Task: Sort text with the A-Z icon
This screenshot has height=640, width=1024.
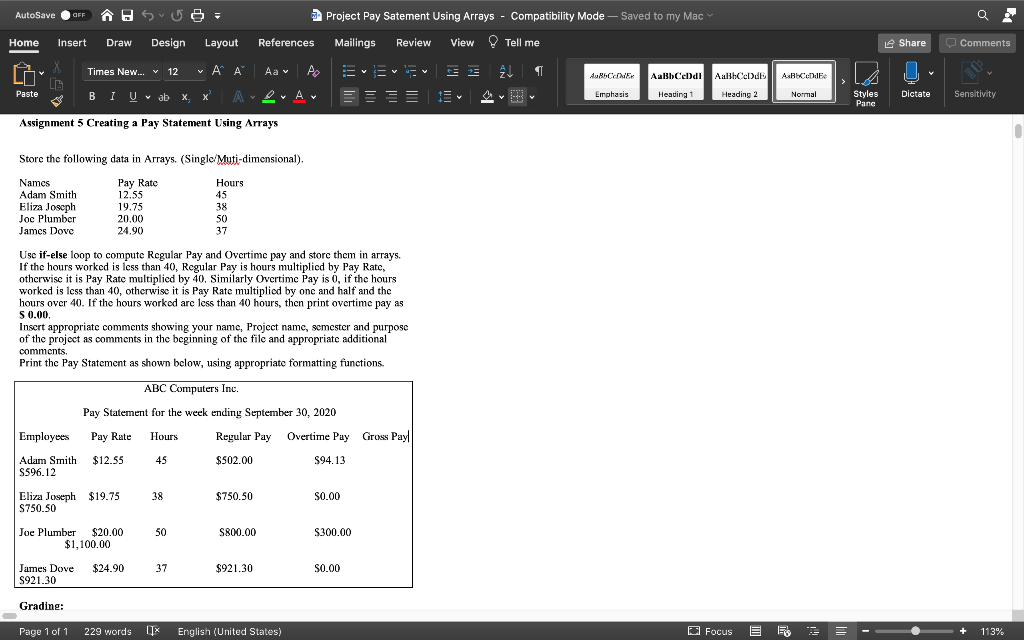Action: click(x=506, y=71)
